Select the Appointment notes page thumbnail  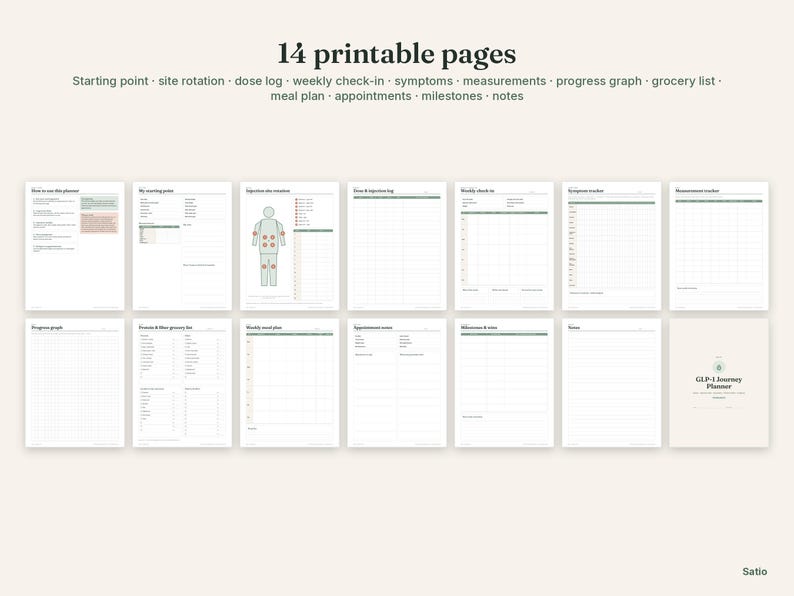pos(397,383)
